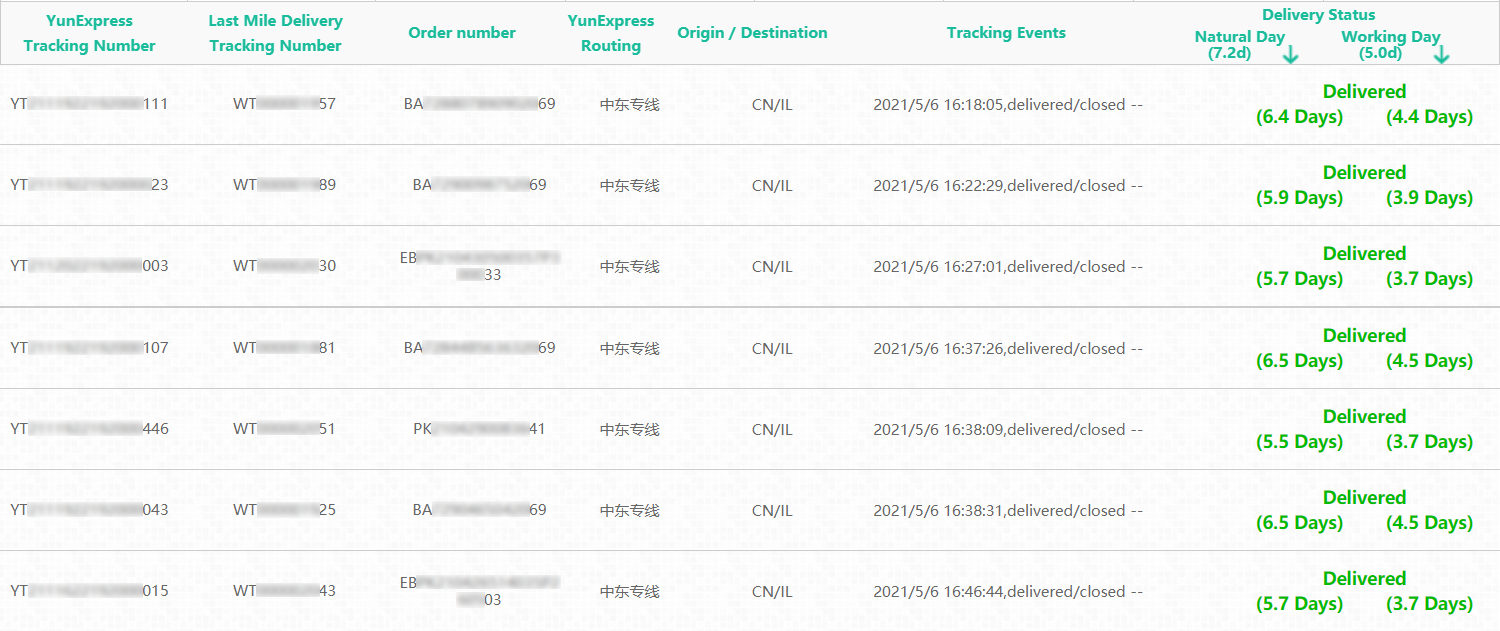Click the Delivery Status heading
1500x631 pixels.
pyautogui.click(x=1318, y=15)
